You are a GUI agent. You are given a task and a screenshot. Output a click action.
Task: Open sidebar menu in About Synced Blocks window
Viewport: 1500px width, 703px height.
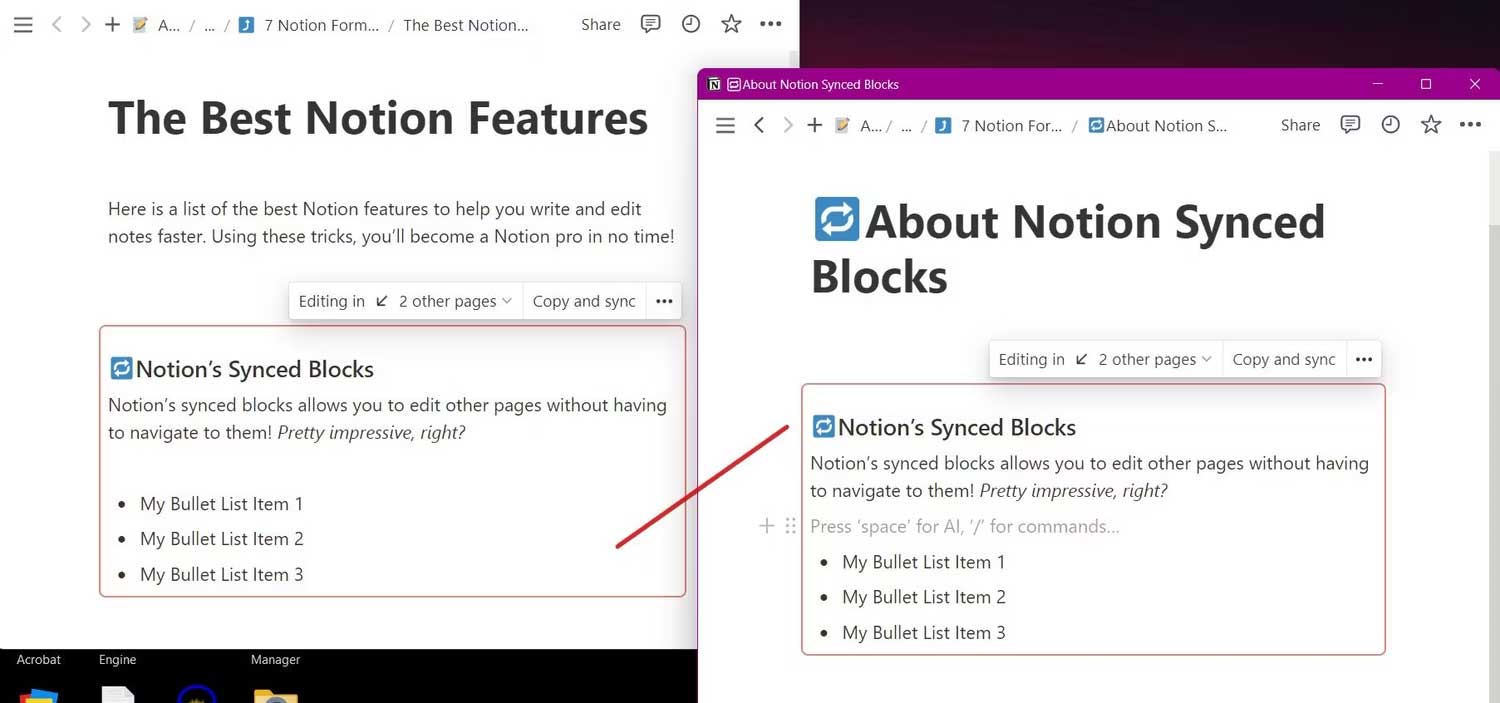tap(725, 125)
